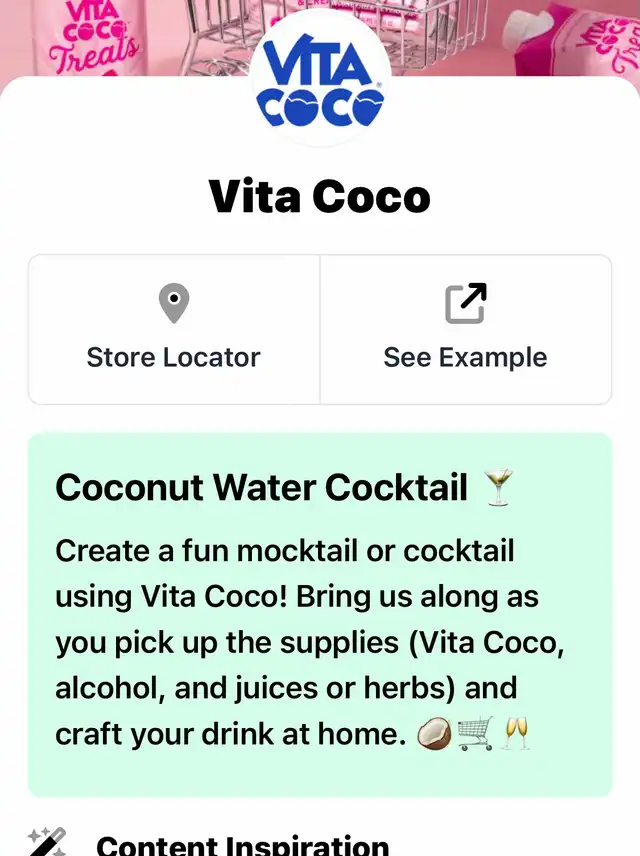
Task: Click the Coconut Water Cocktail heading
Action: (262, 487)
